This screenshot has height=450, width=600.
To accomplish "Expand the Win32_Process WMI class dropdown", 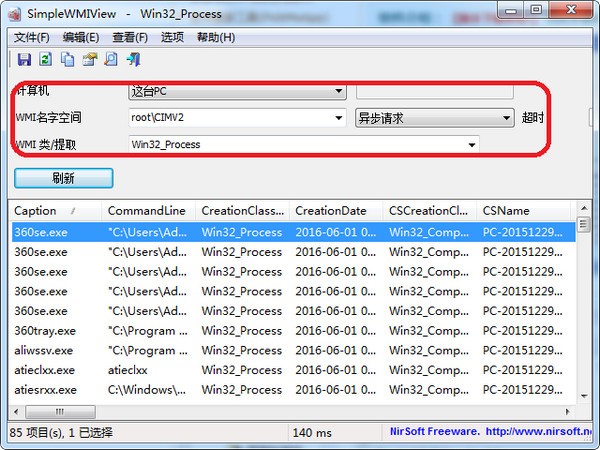I will point(304,145).
